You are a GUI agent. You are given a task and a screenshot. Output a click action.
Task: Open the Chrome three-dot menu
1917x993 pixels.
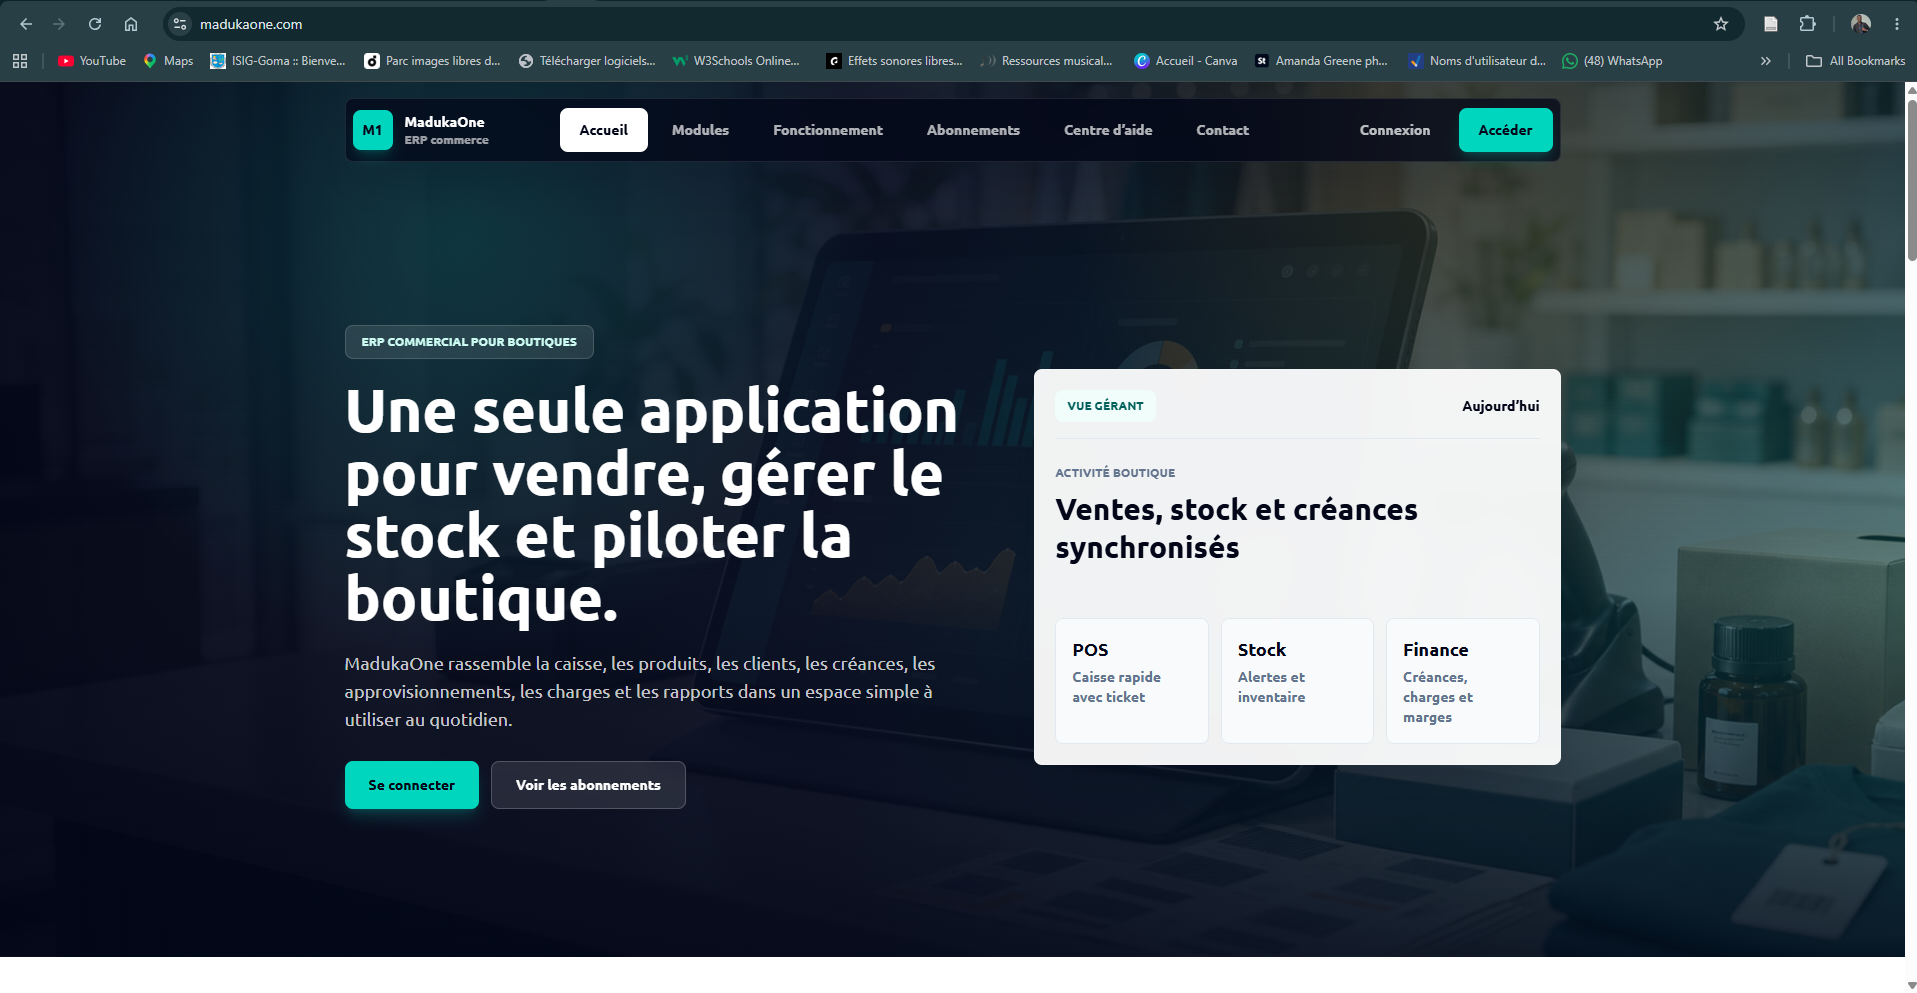point(1897,24)
